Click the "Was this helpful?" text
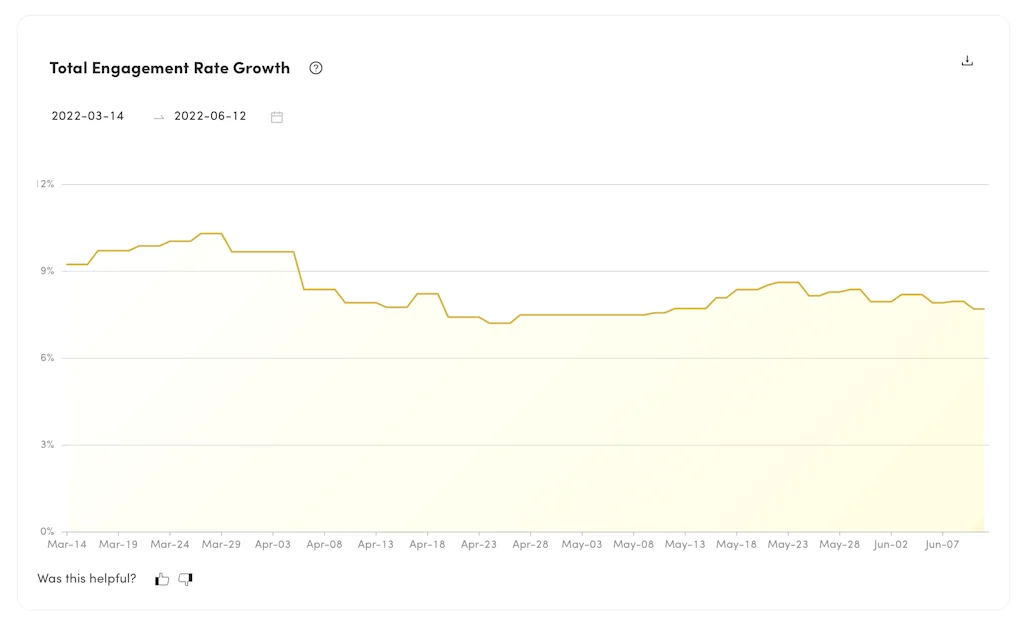Viewport: 1024px width, 631px height. (x=87, y=579)
